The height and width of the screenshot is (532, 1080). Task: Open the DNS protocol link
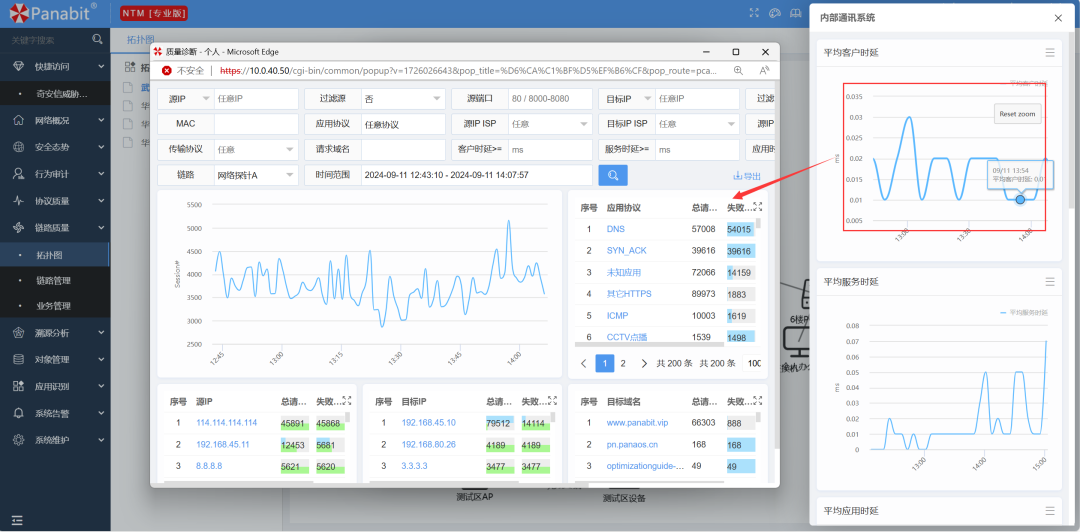616,229
